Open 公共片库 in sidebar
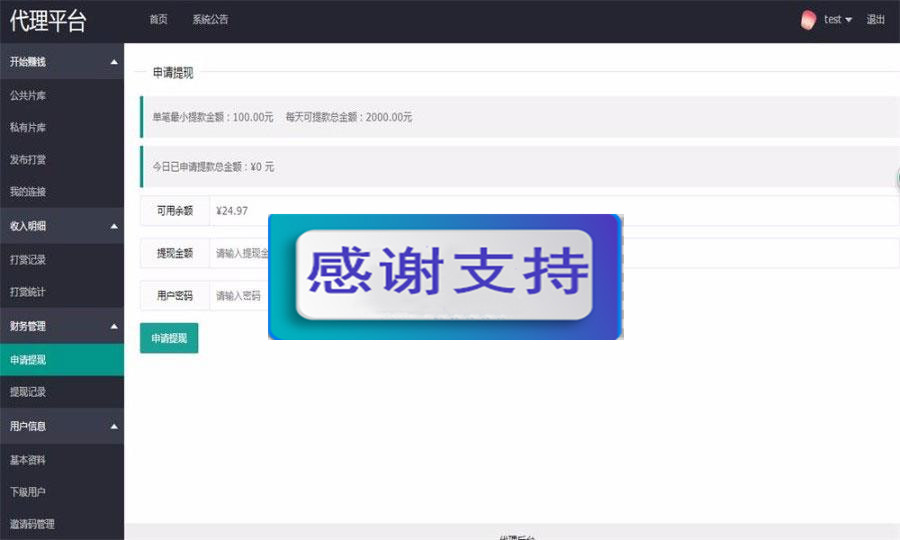 [x=62, y=95]
